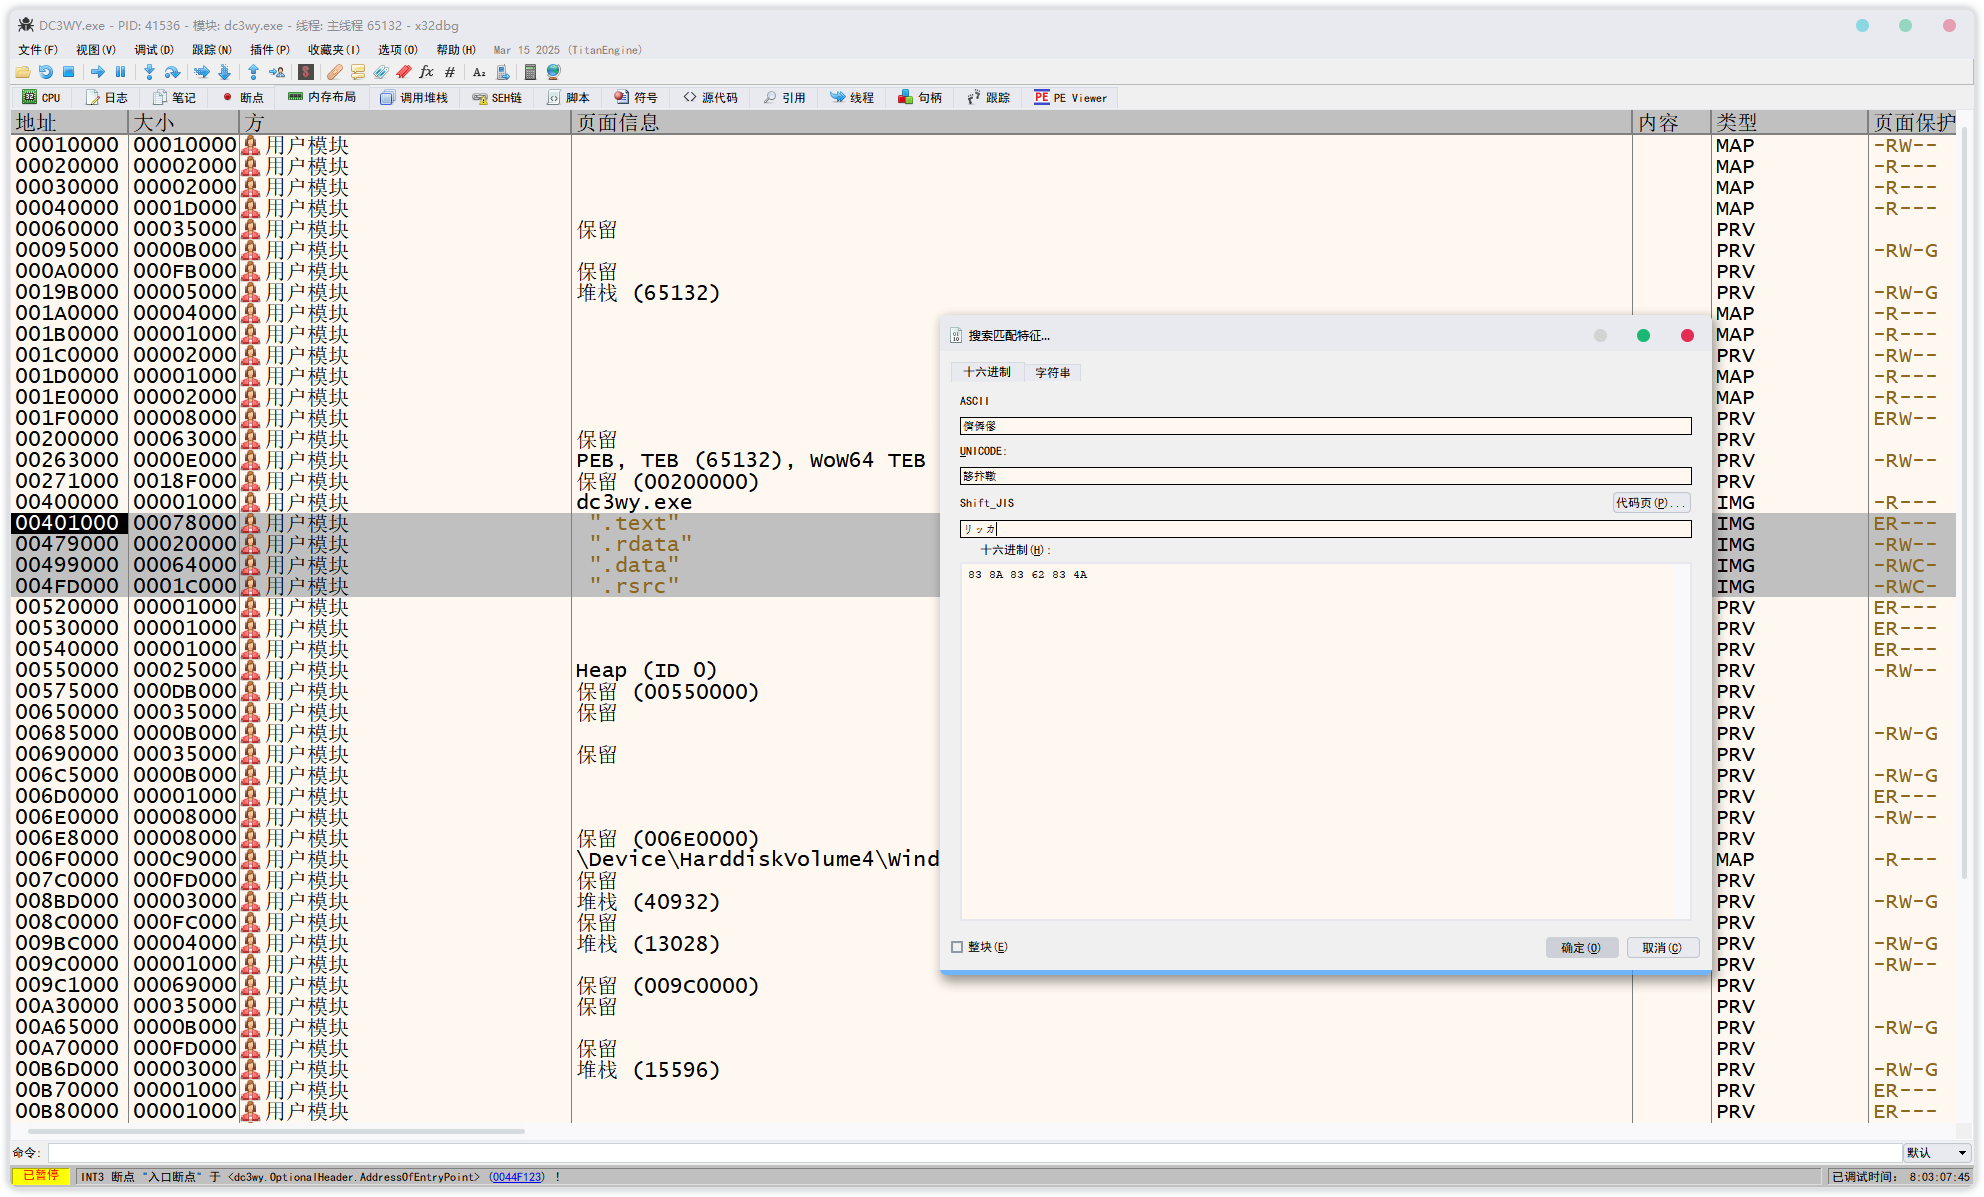Toggle the 整块 checkbox
This screenshot has height=1197, width=1984.
[957, 947]
